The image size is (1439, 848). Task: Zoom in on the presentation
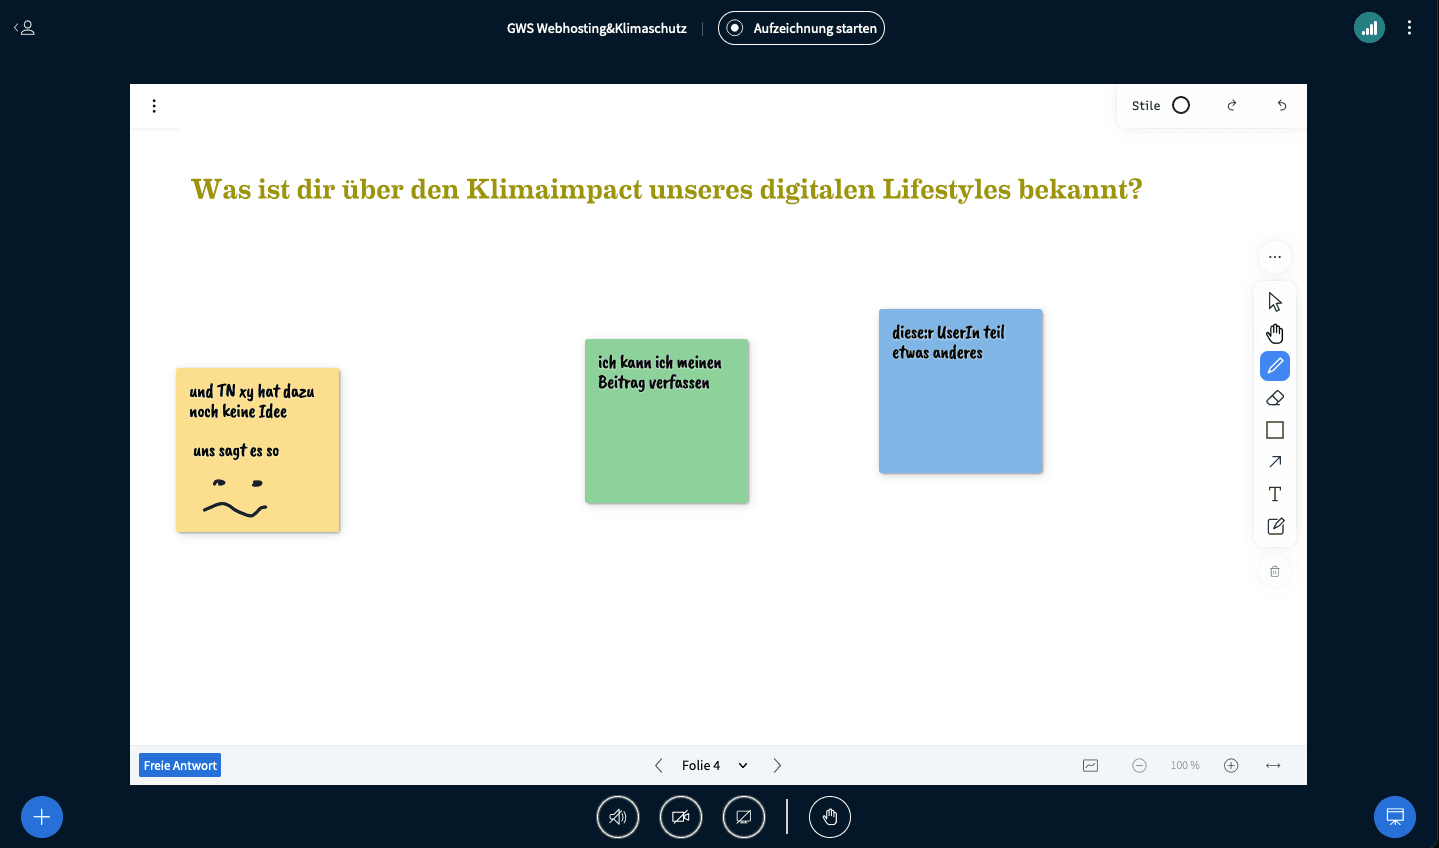pos(1231,766)
